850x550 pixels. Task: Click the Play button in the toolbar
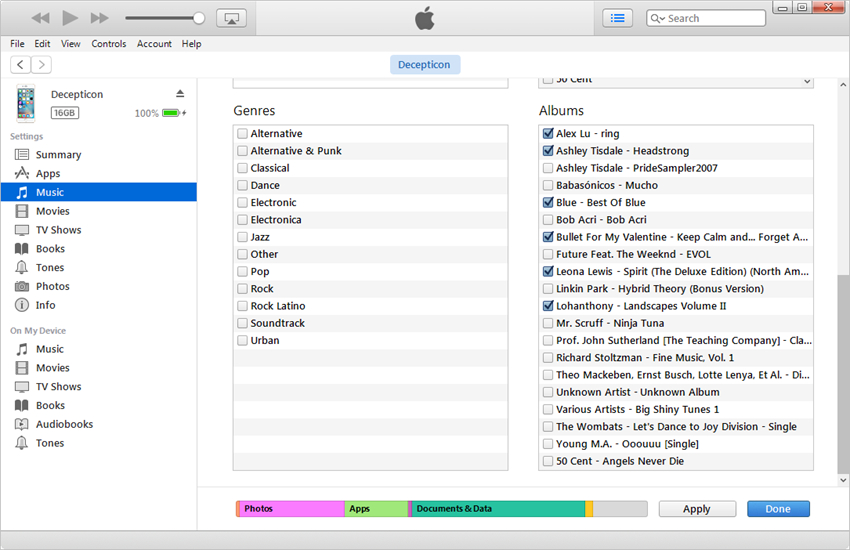coord(70,18)
